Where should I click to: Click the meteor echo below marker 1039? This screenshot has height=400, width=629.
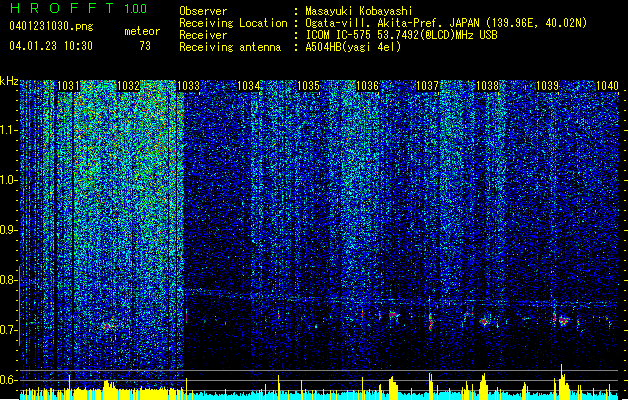tap(563, 320)
